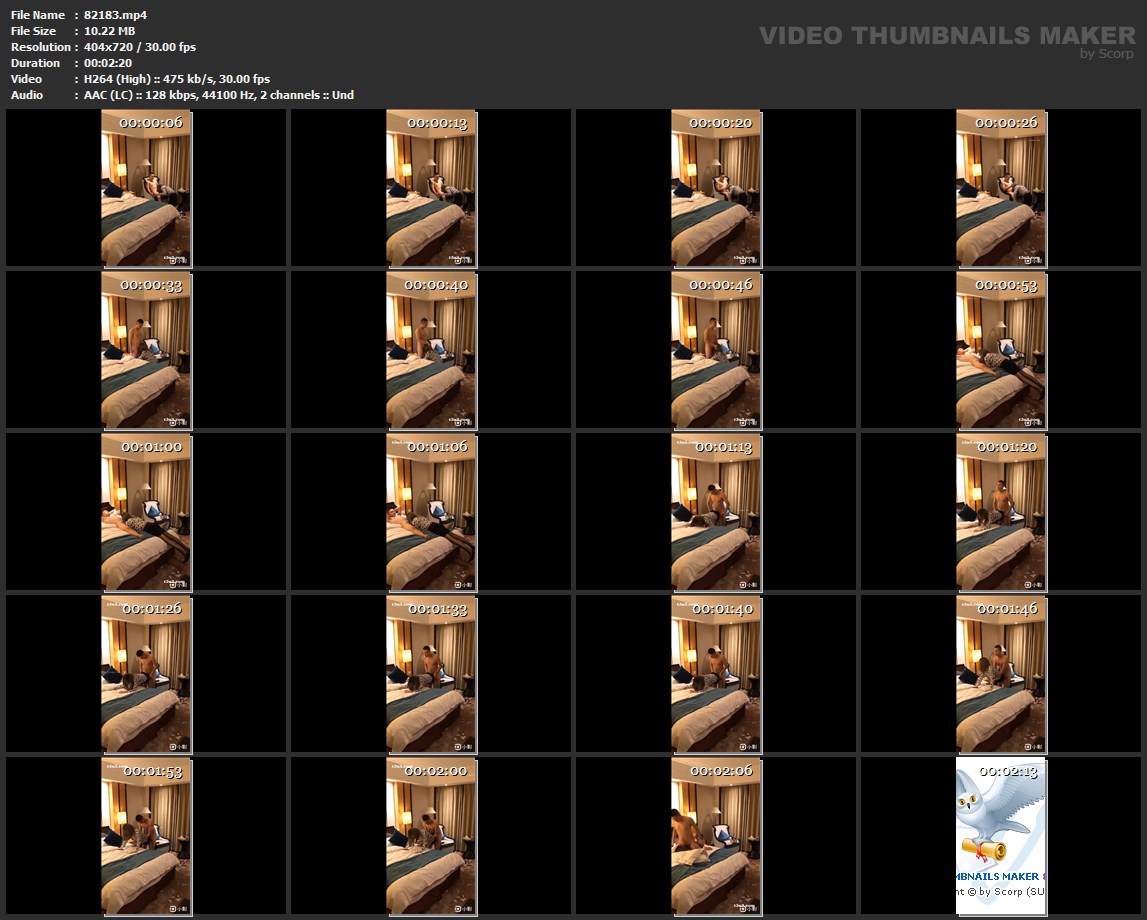The width and height of the screenshot is (1147, 920).
Task: Select the 00:01:40 thumbnail
Action: [716, 675]
